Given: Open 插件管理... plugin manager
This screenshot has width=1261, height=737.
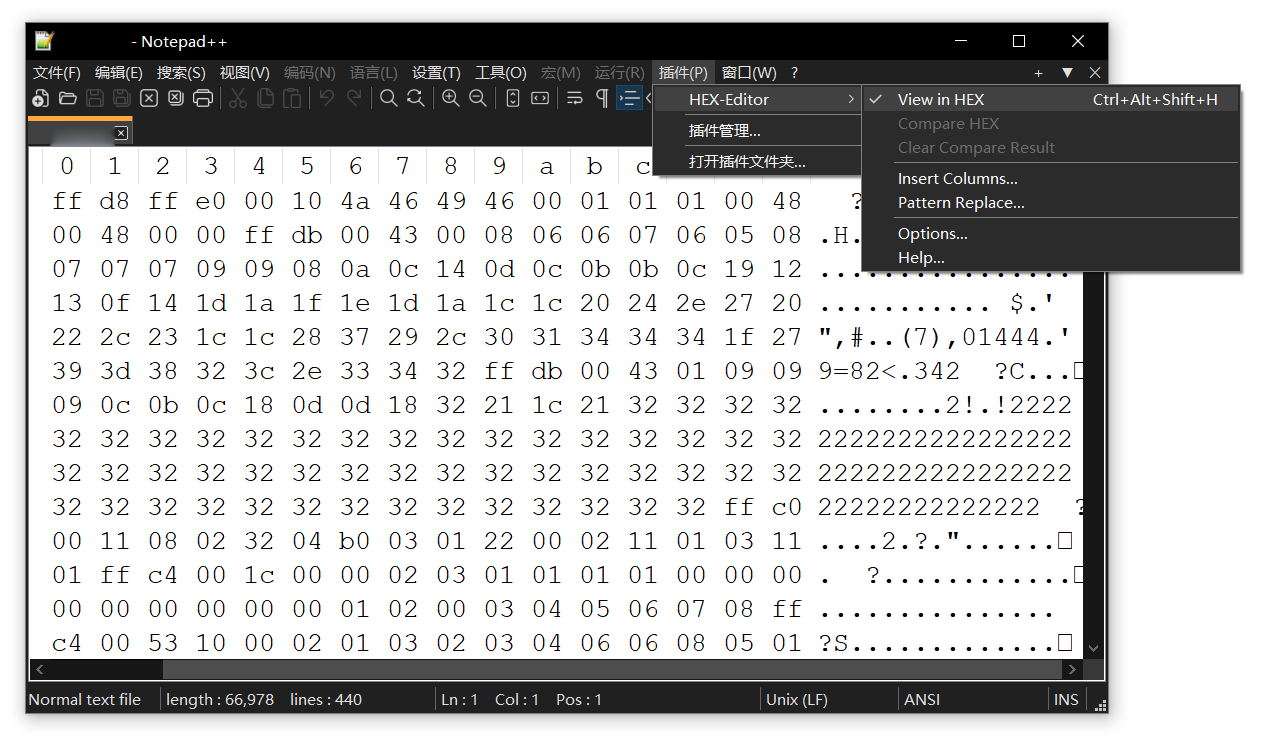Looking at the screenshot, I should (x=725, y=131).
